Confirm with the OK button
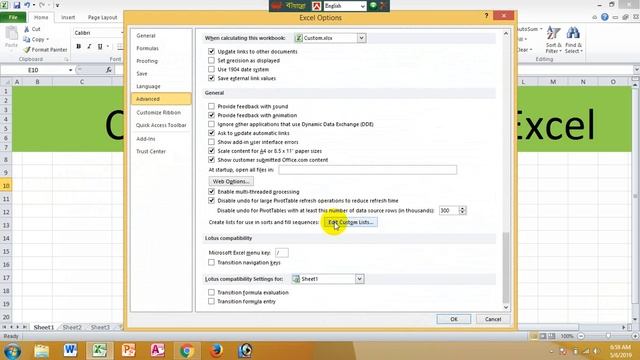The width and height of the screenshot is (640, 360). click(454, 319)
